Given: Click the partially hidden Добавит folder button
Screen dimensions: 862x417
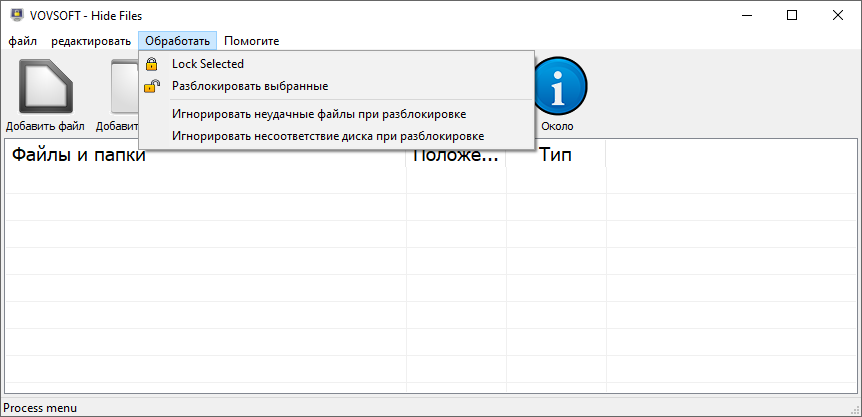Looking at the screenshot, I should 117,94.
